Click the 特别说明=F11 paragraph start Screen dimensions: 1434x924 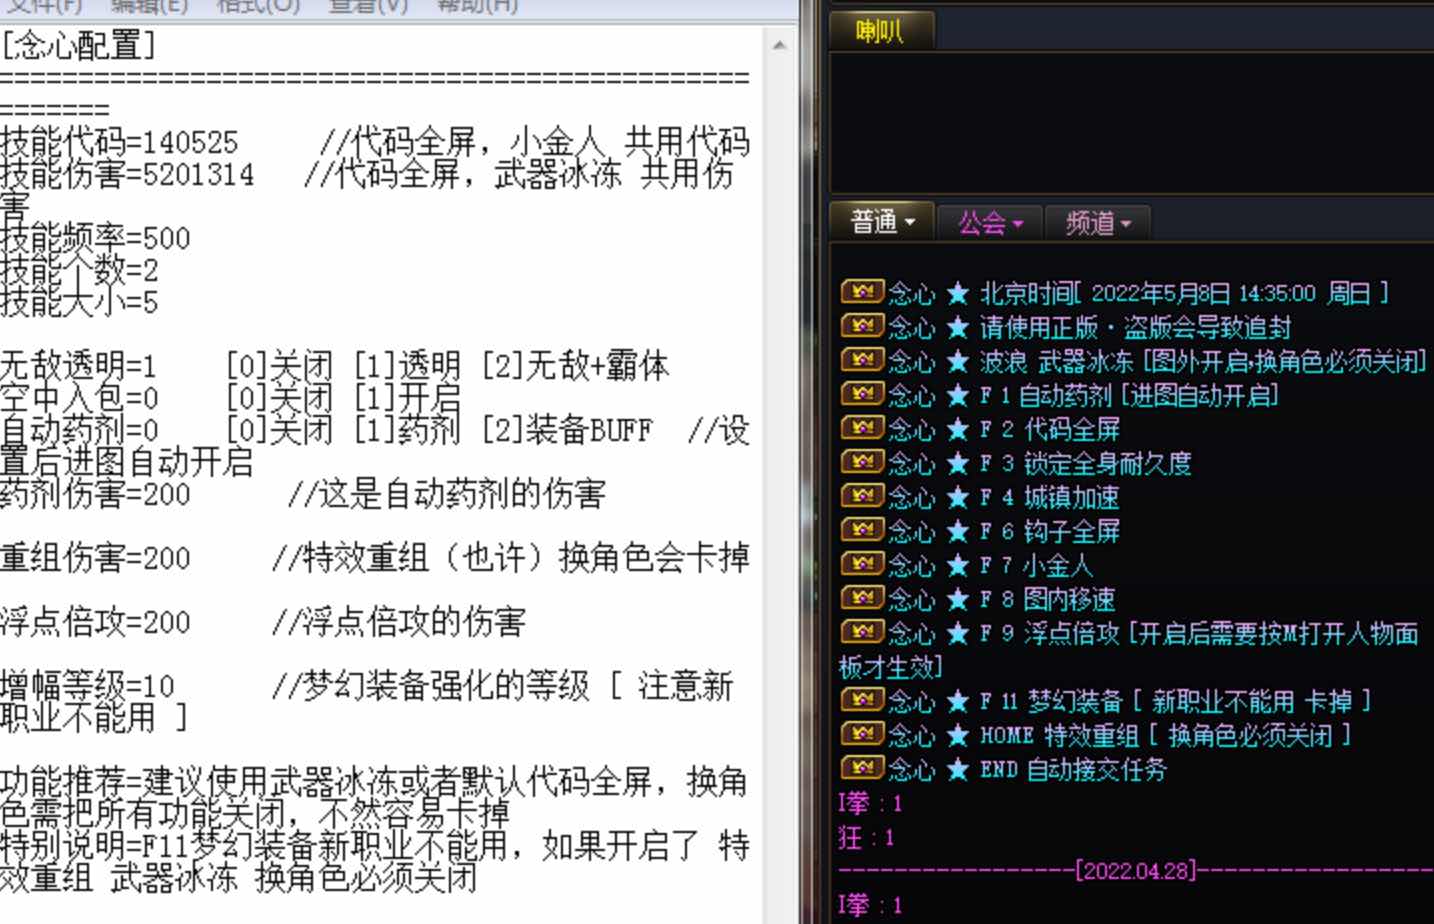click(x=94, y=846)
